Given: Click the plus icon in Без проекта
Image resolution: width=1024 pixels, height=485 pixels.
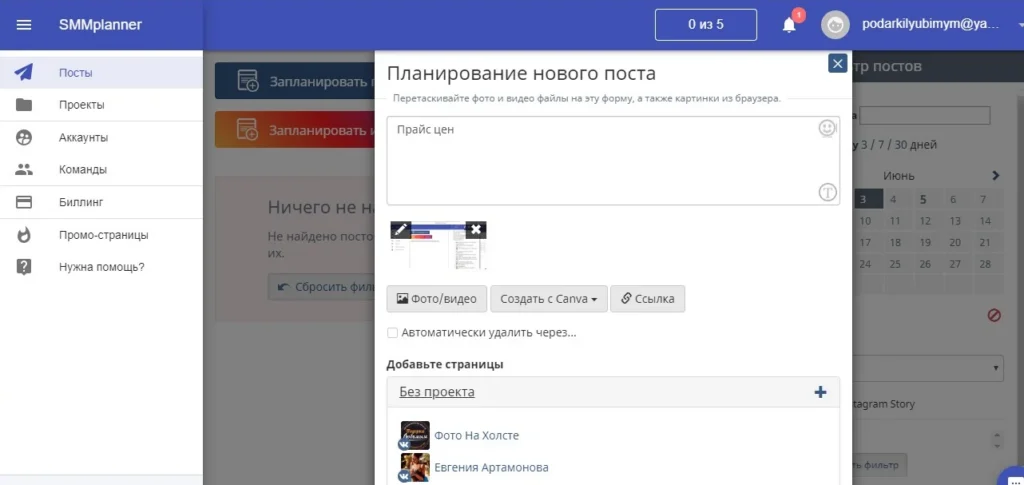Looking at the screenshot, I should (x=820, y=392).
